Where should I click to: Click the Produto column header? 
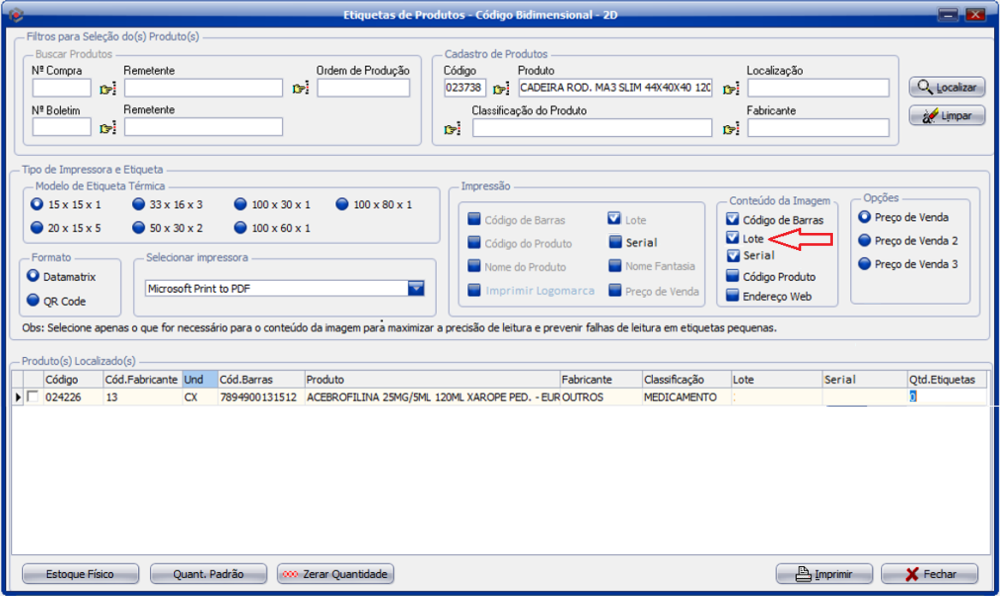pyautogui.click(x=430, y=380)
